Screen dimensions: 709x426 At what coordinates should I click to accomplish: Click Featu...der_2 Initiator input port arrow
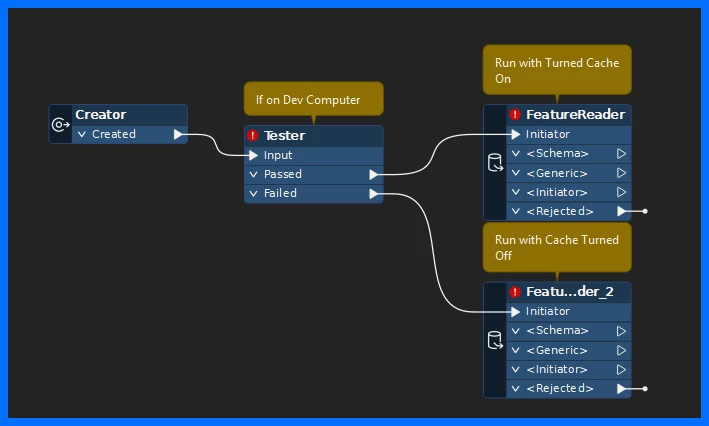[x=515, y=312]
